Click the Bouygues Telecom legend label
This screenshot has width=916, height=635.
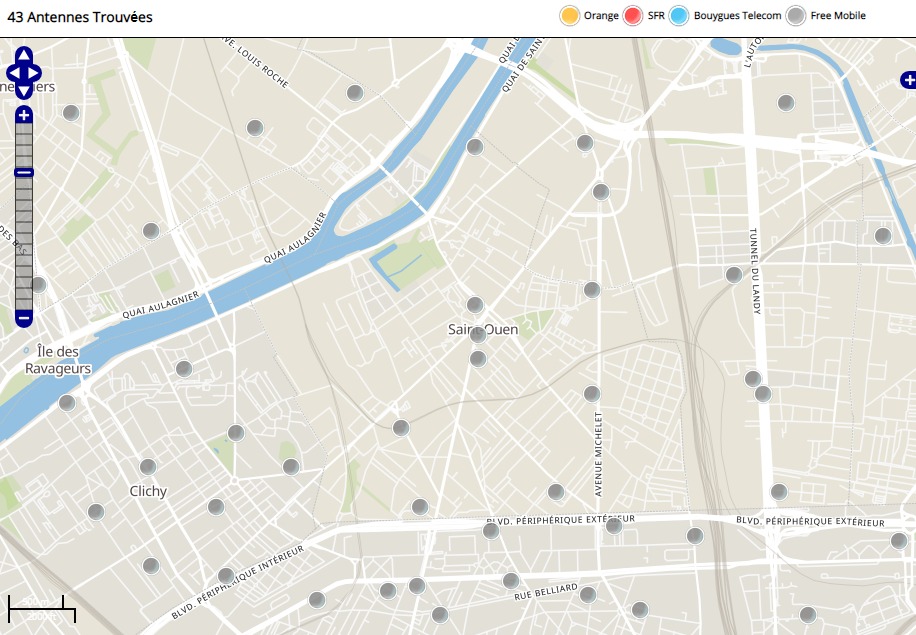737,15
